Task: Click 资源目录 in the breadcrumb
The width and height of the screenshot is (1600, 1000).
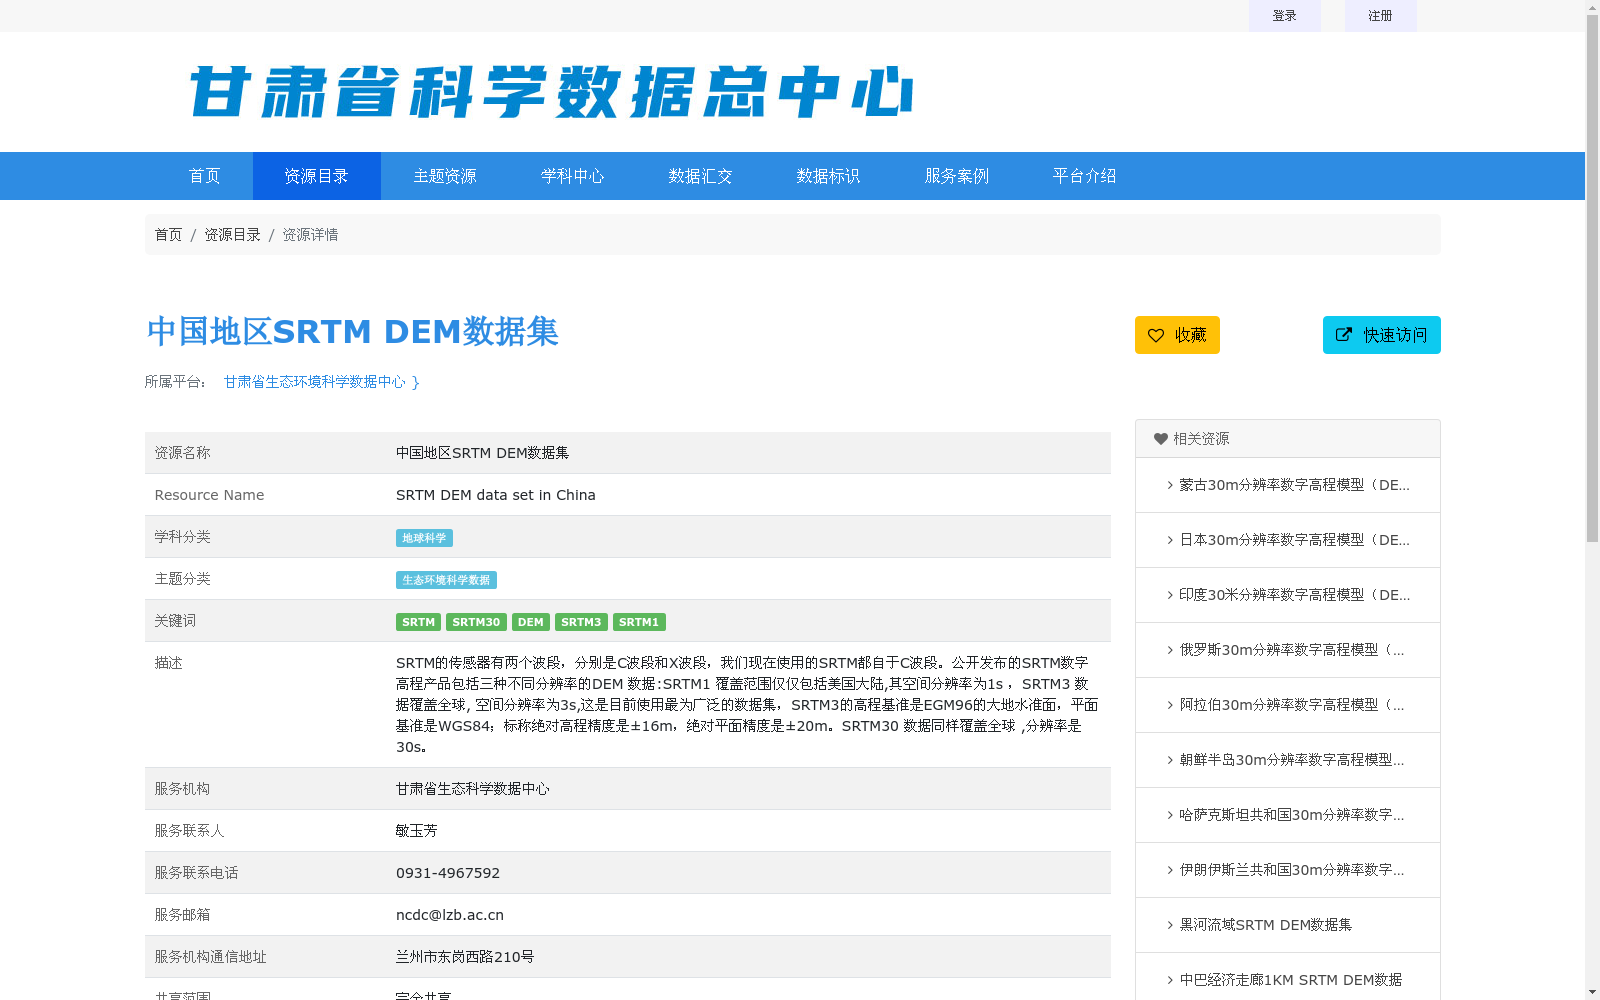Action: point(233,235)
